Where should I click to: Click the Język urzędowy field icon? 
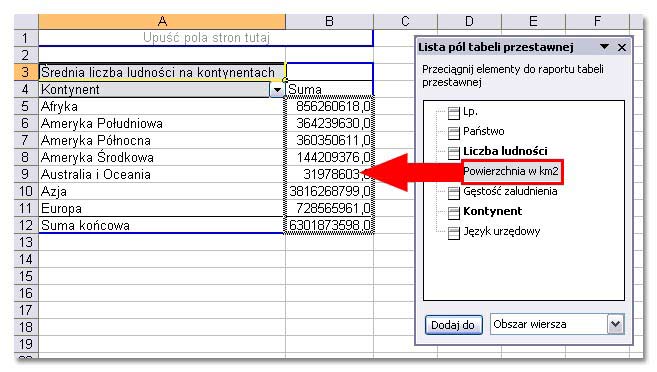(x=453, y=233)
